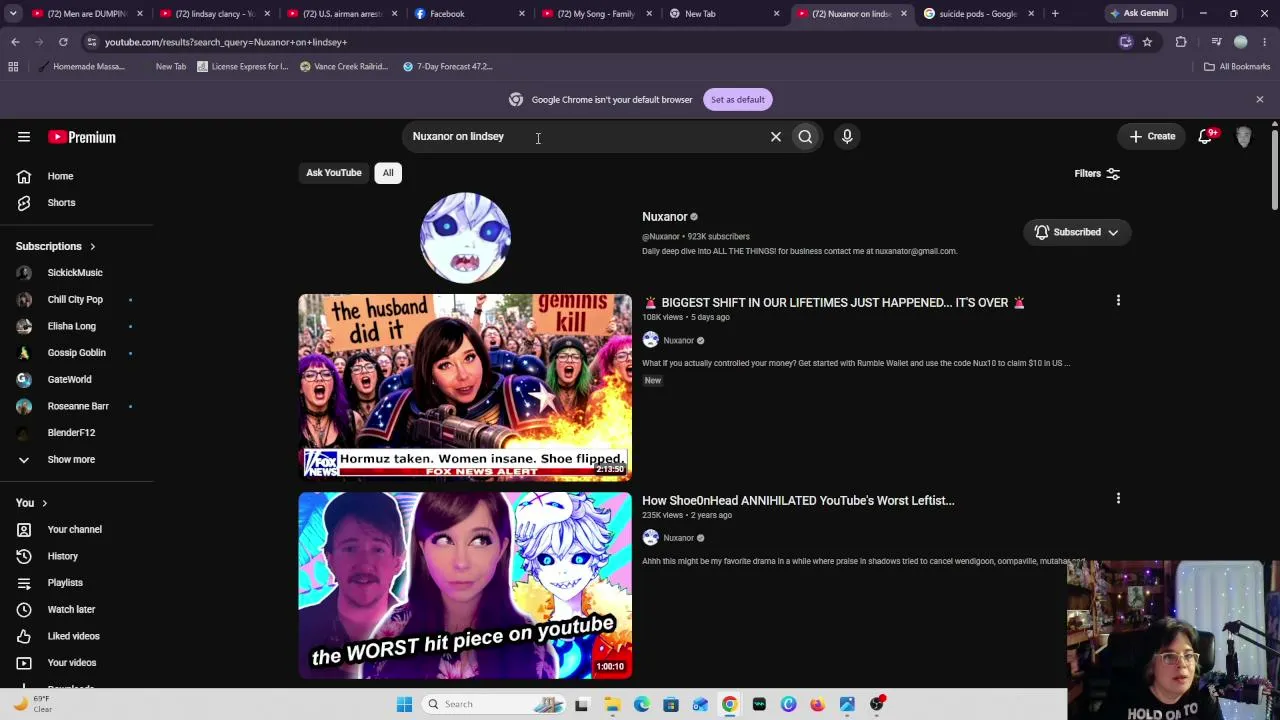
Task: Click the Set as default button
Action: (738, 99)
